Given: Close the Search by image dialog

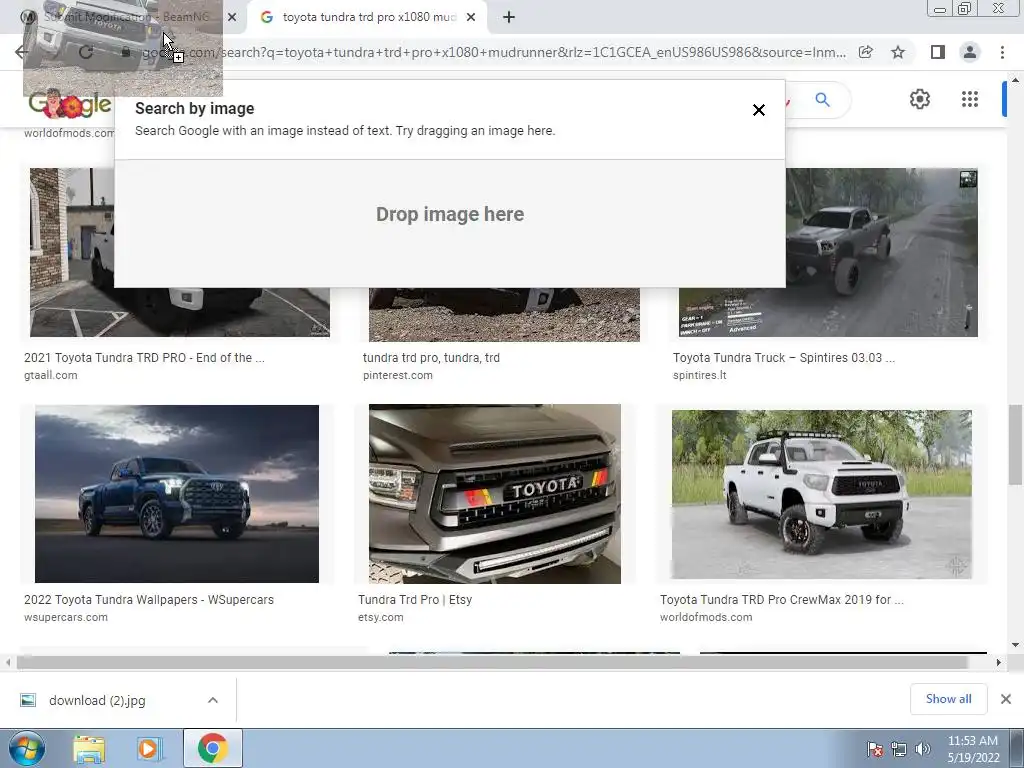Looking at the screenshot, I should 758,110.
